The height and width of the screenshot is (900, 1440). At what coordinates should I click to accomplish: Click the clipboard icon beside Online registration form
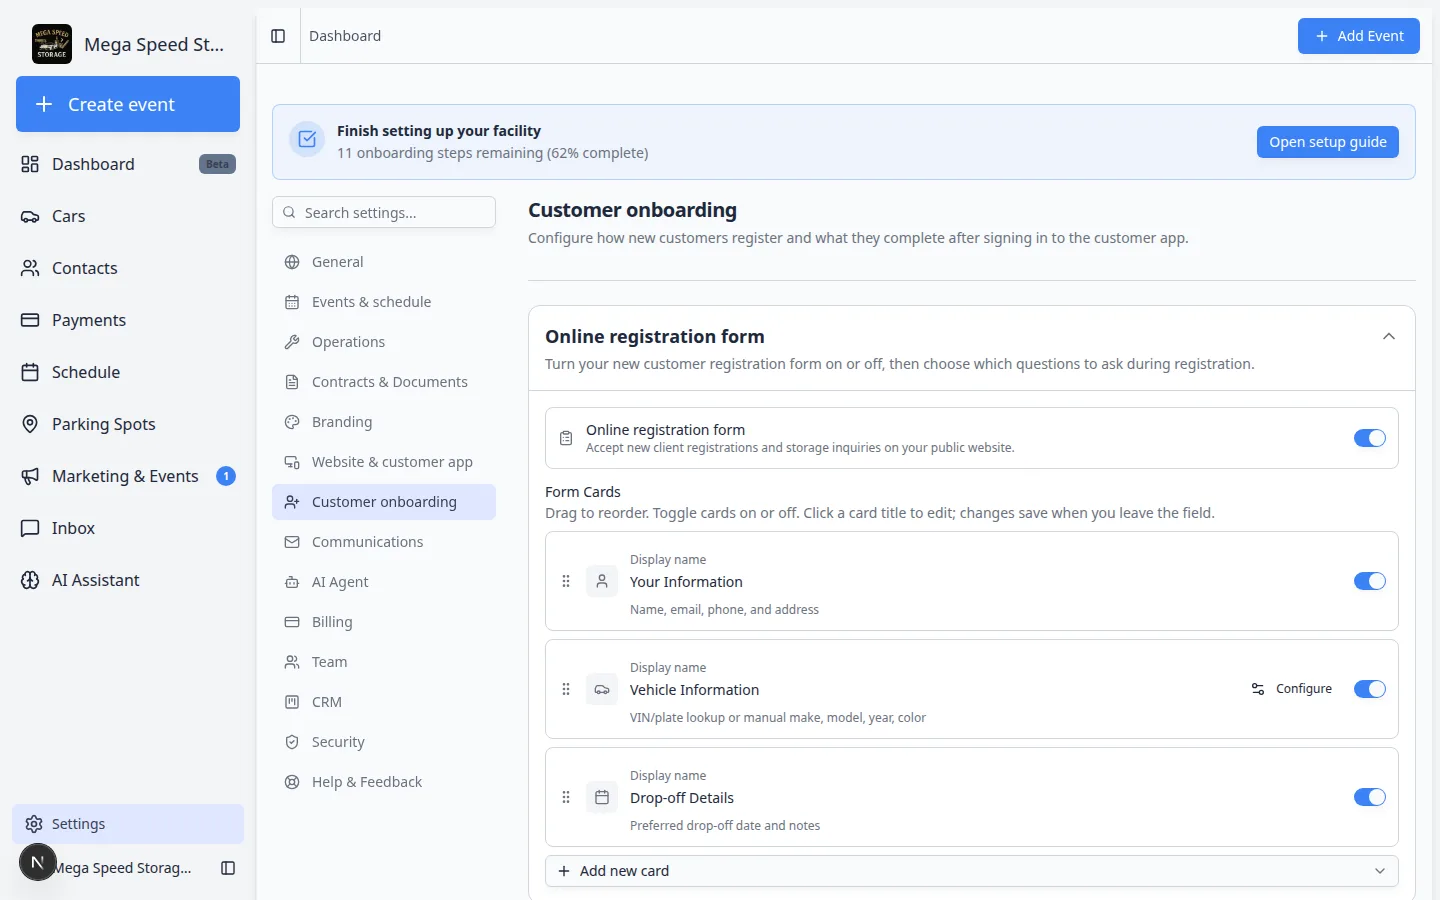(566, 438)
